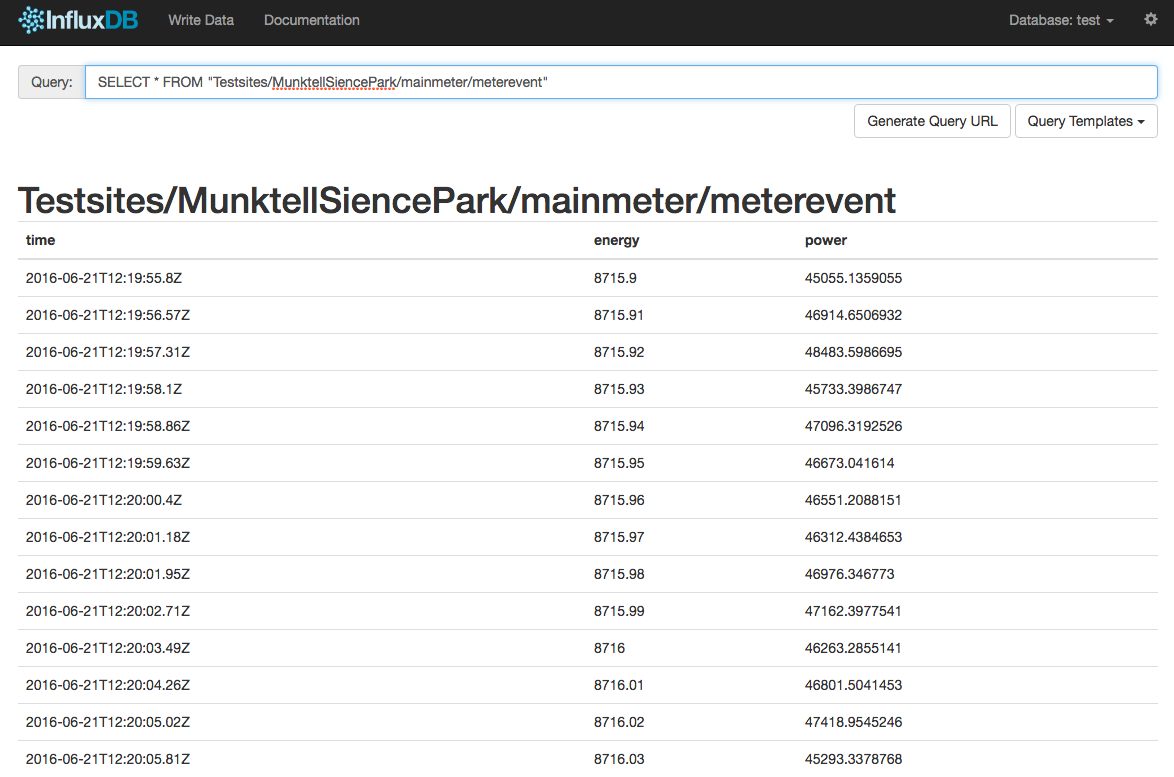Click power value 45733.3986747
Image resolution: width=1174 pixels, height=777 pixels.
click(854, 389)
